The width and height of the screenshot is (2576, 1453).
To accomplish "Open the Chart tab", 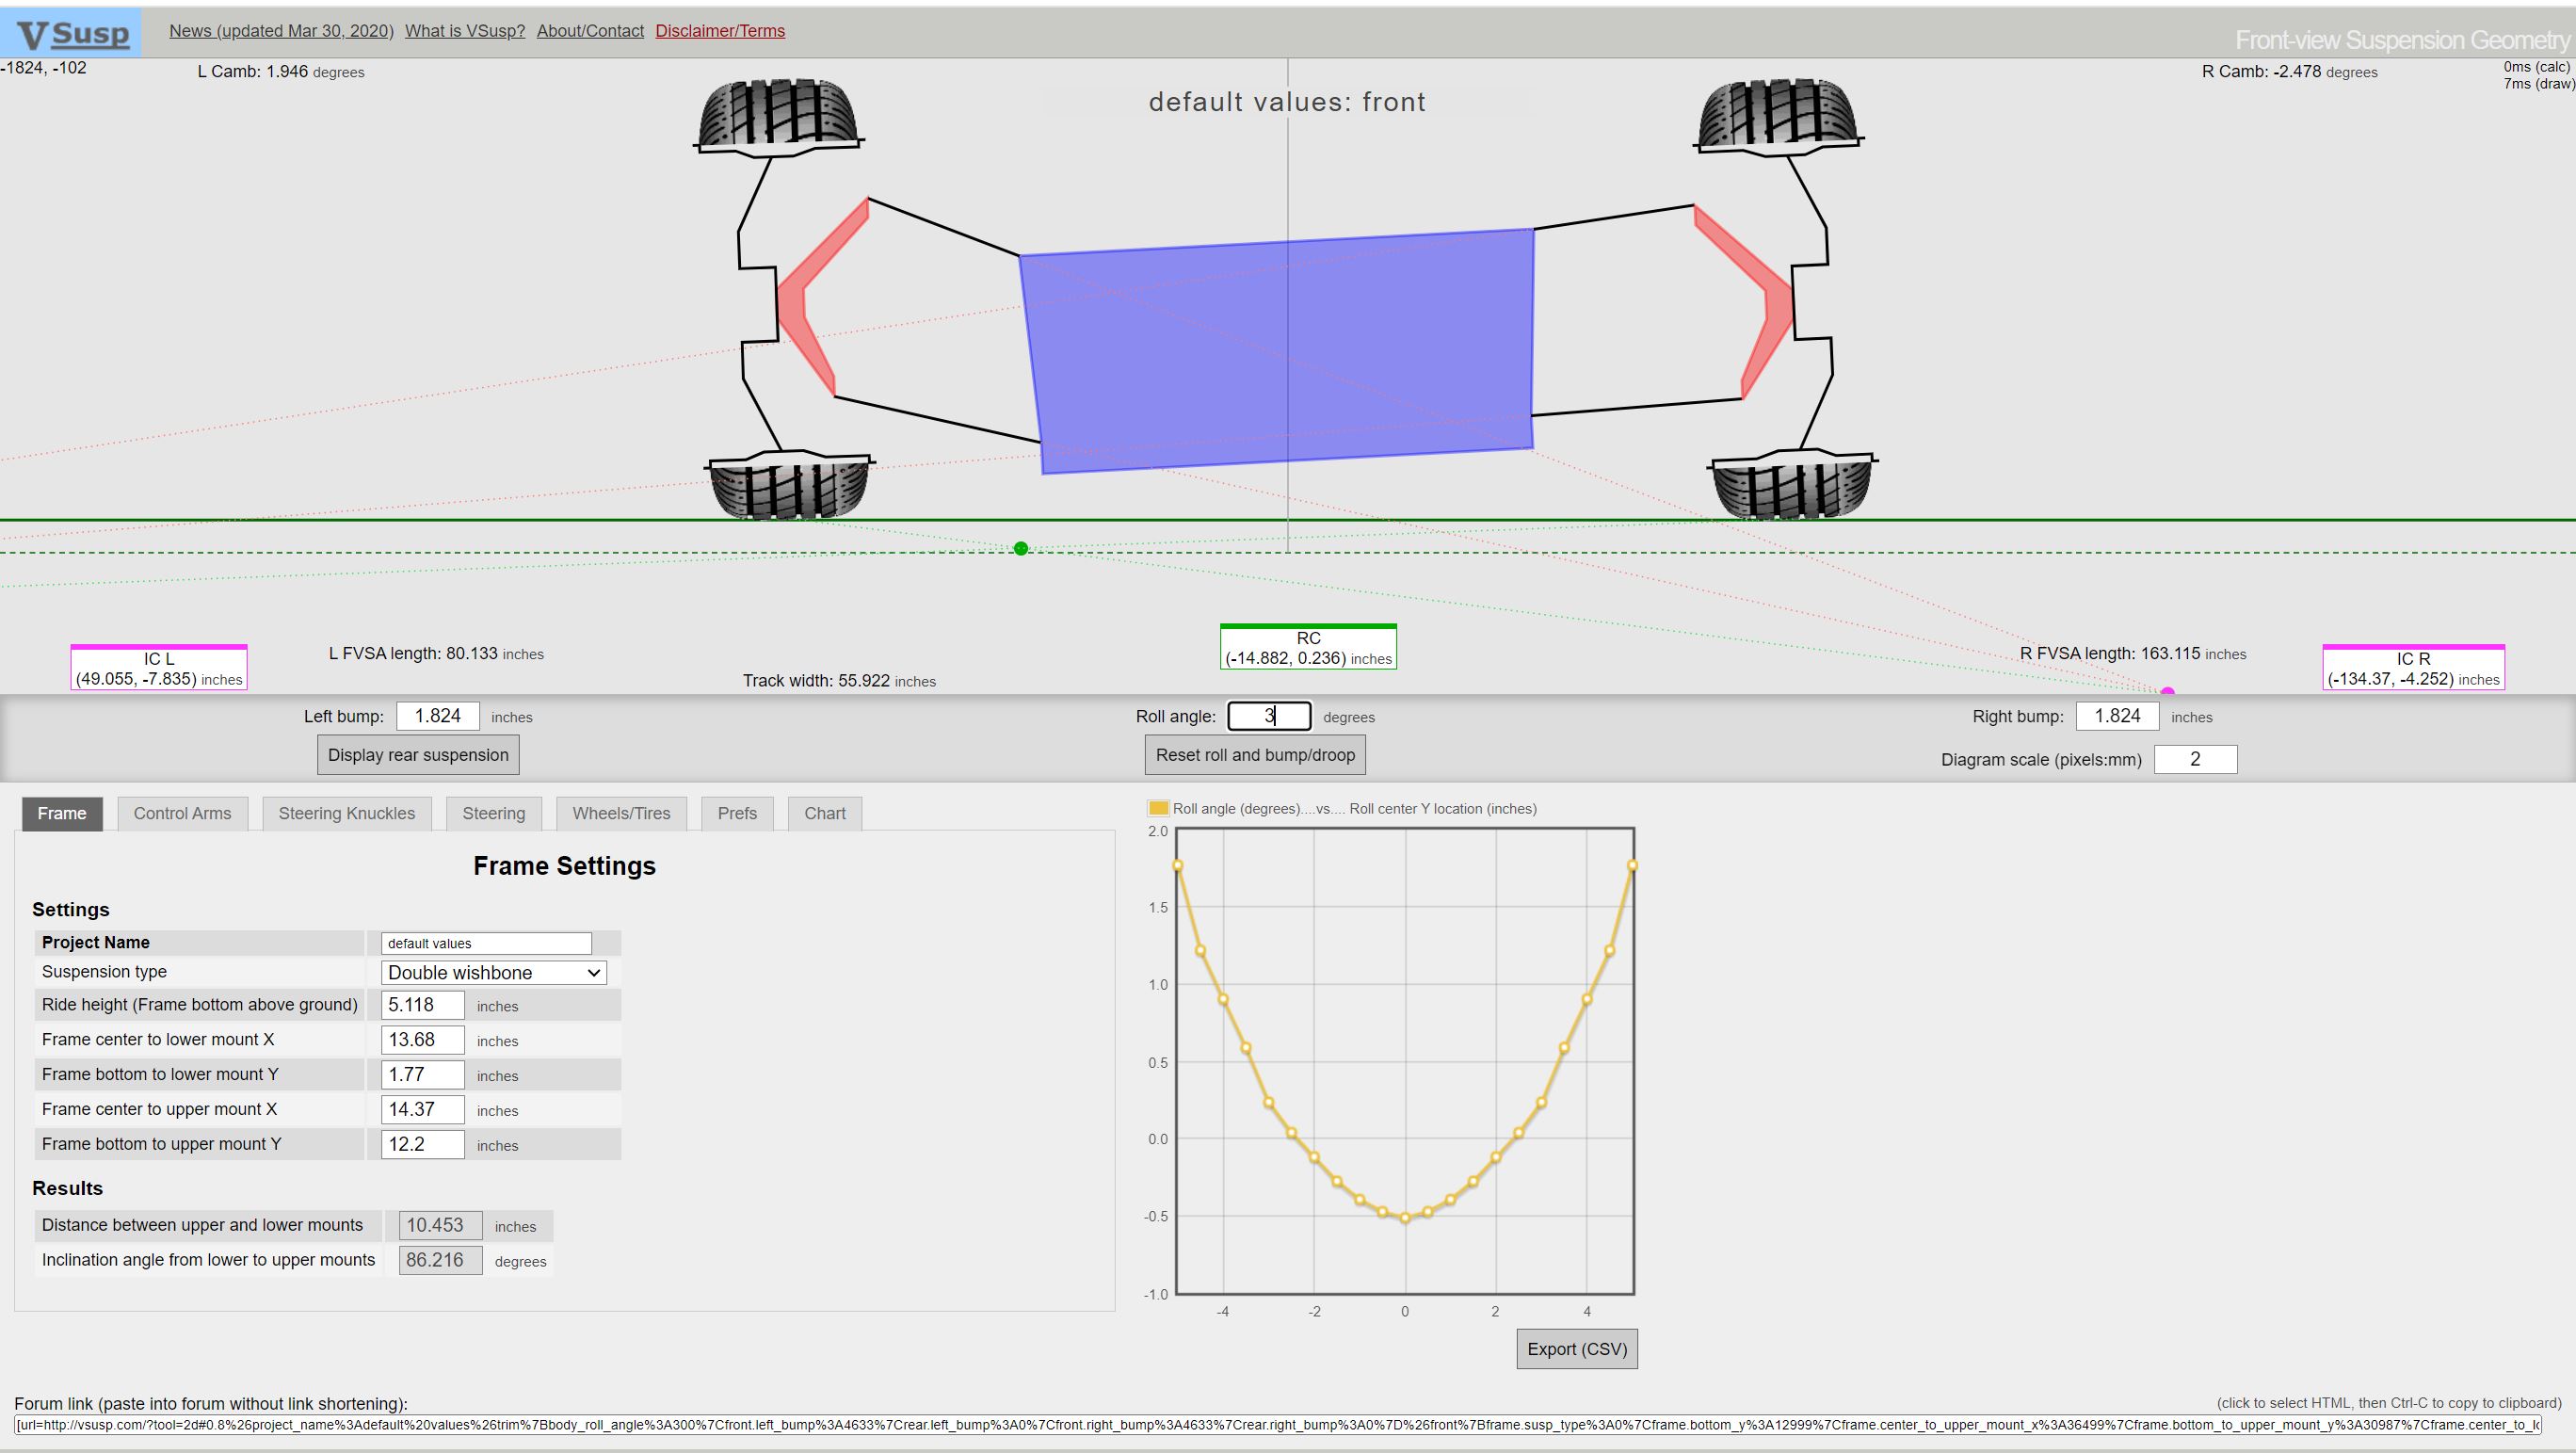I will pyautogui.click(x=824, y=813).
